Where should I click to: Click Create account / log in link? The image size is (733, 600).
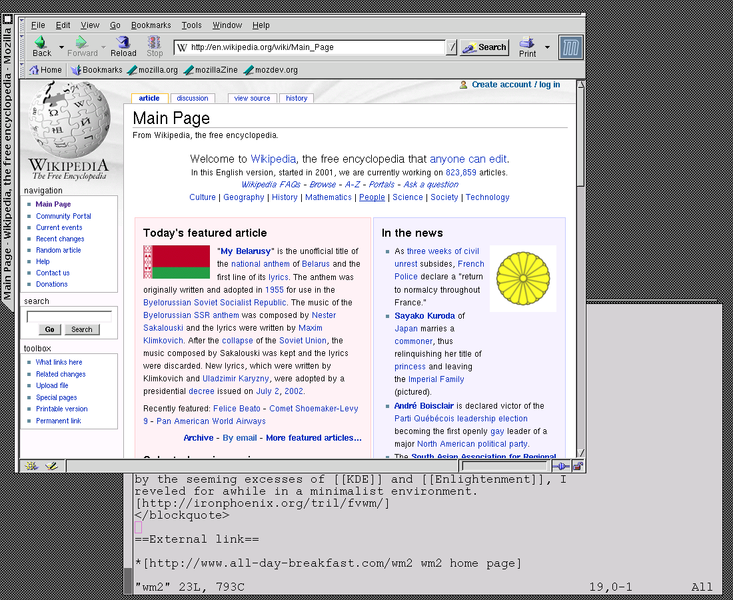516,85
